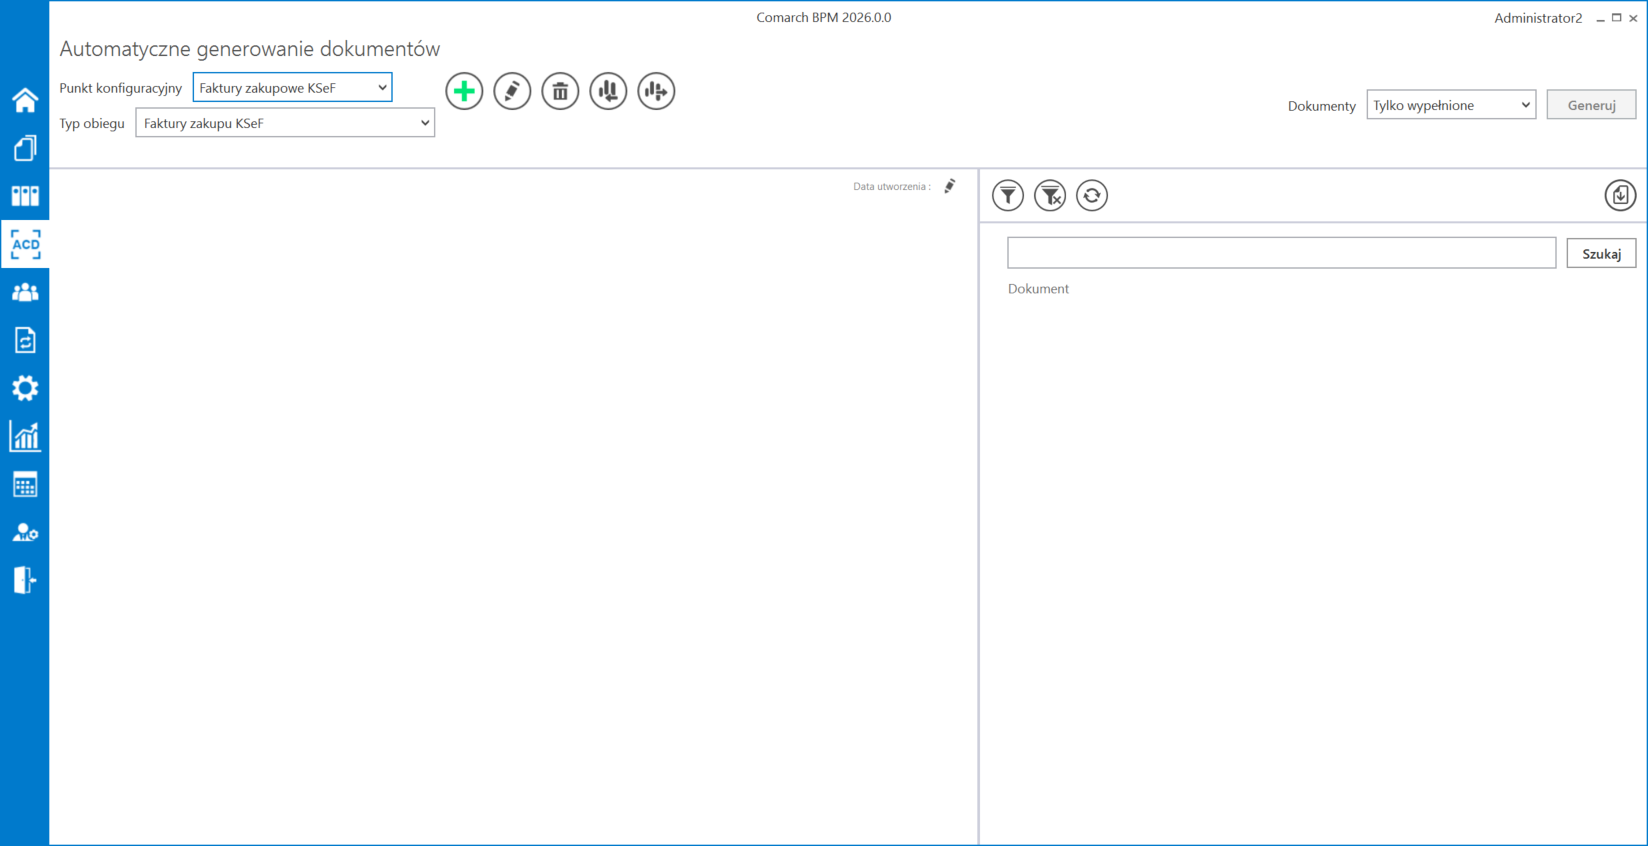Click the exit door icon in sidebar
This screenshot has height=846, width=1648.
[x=25, y=580]
